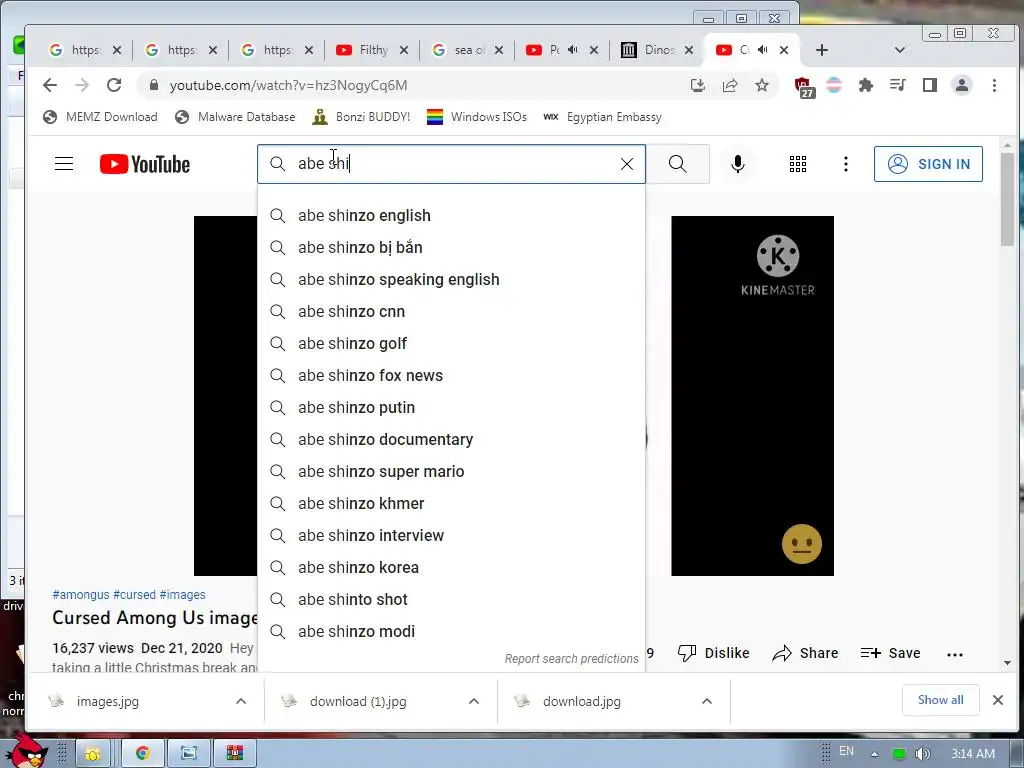Clear the search box with the X

pos(626,164)
